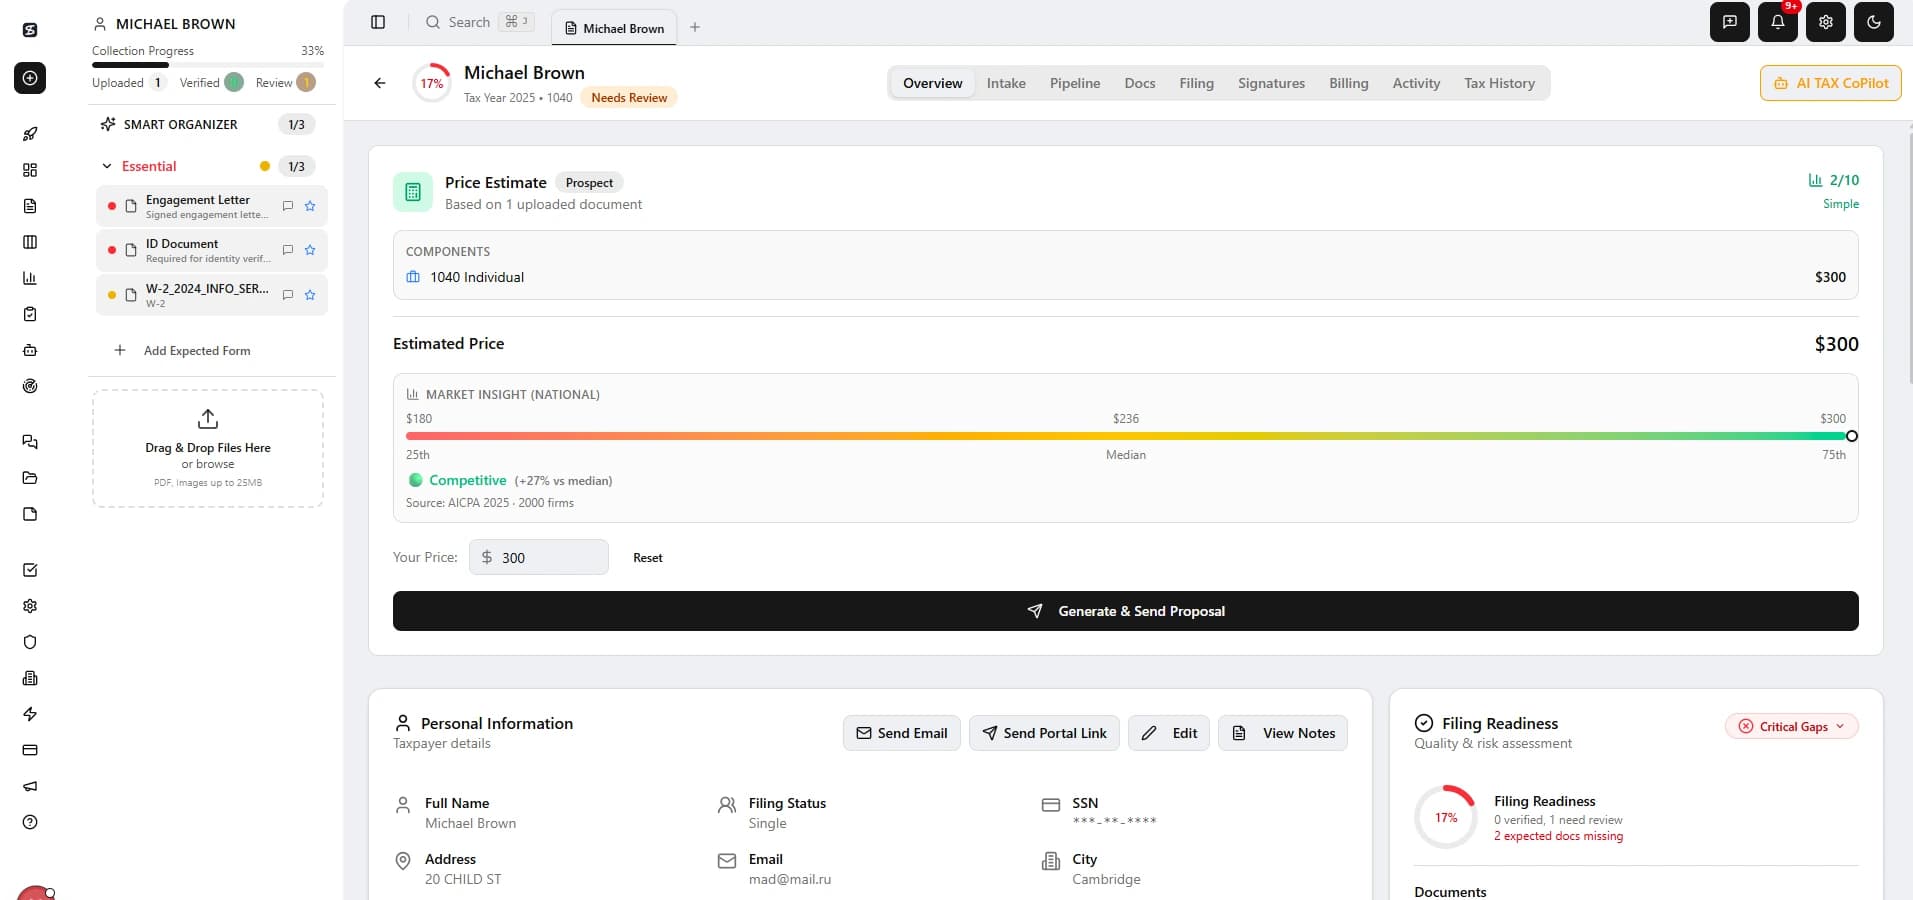The image size is (1913, 900).
Task: Switch to the Signatures tab
Action: click(1271, 83)
